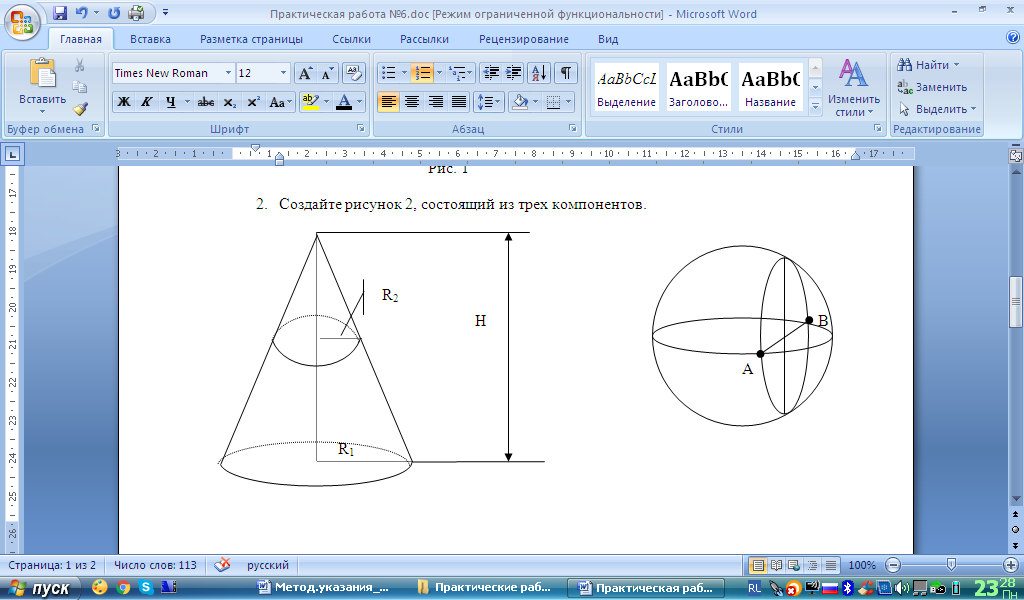This screenshot has width=1024, height=600.
Task: Apply text highlight color
Action: point(310,102)
